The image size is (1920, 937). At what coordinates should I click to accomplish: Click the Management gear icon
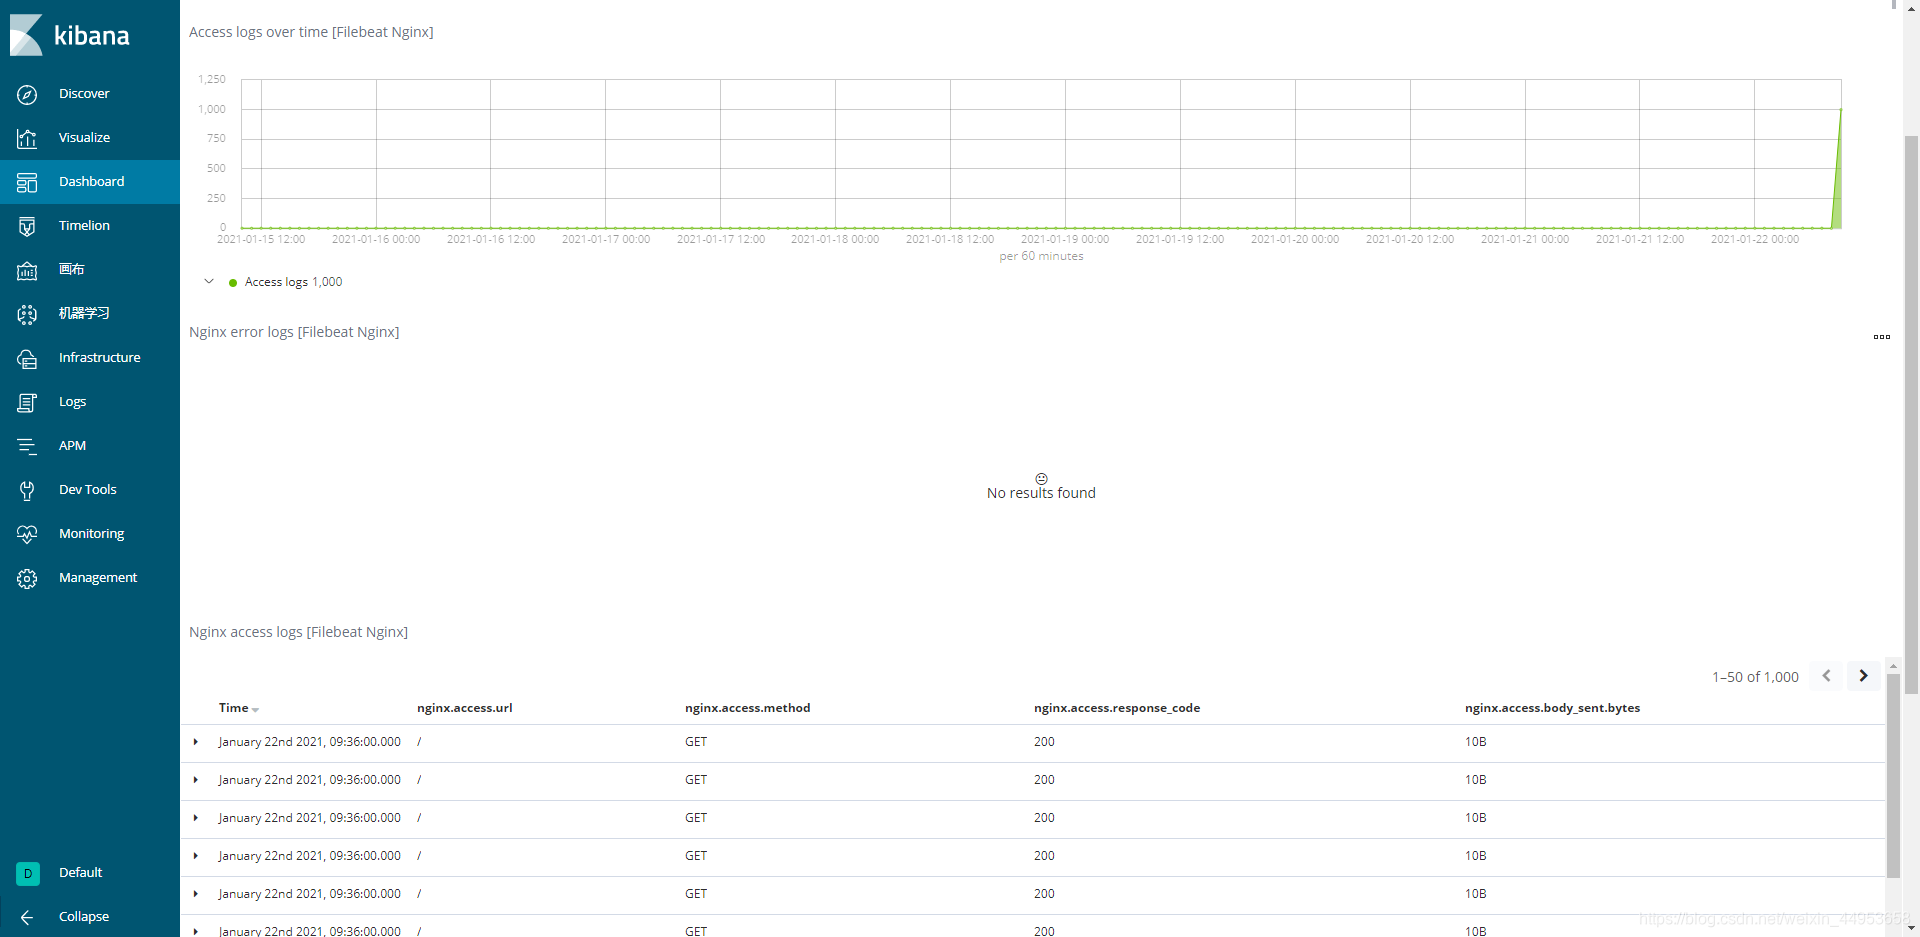pos(27,578)
